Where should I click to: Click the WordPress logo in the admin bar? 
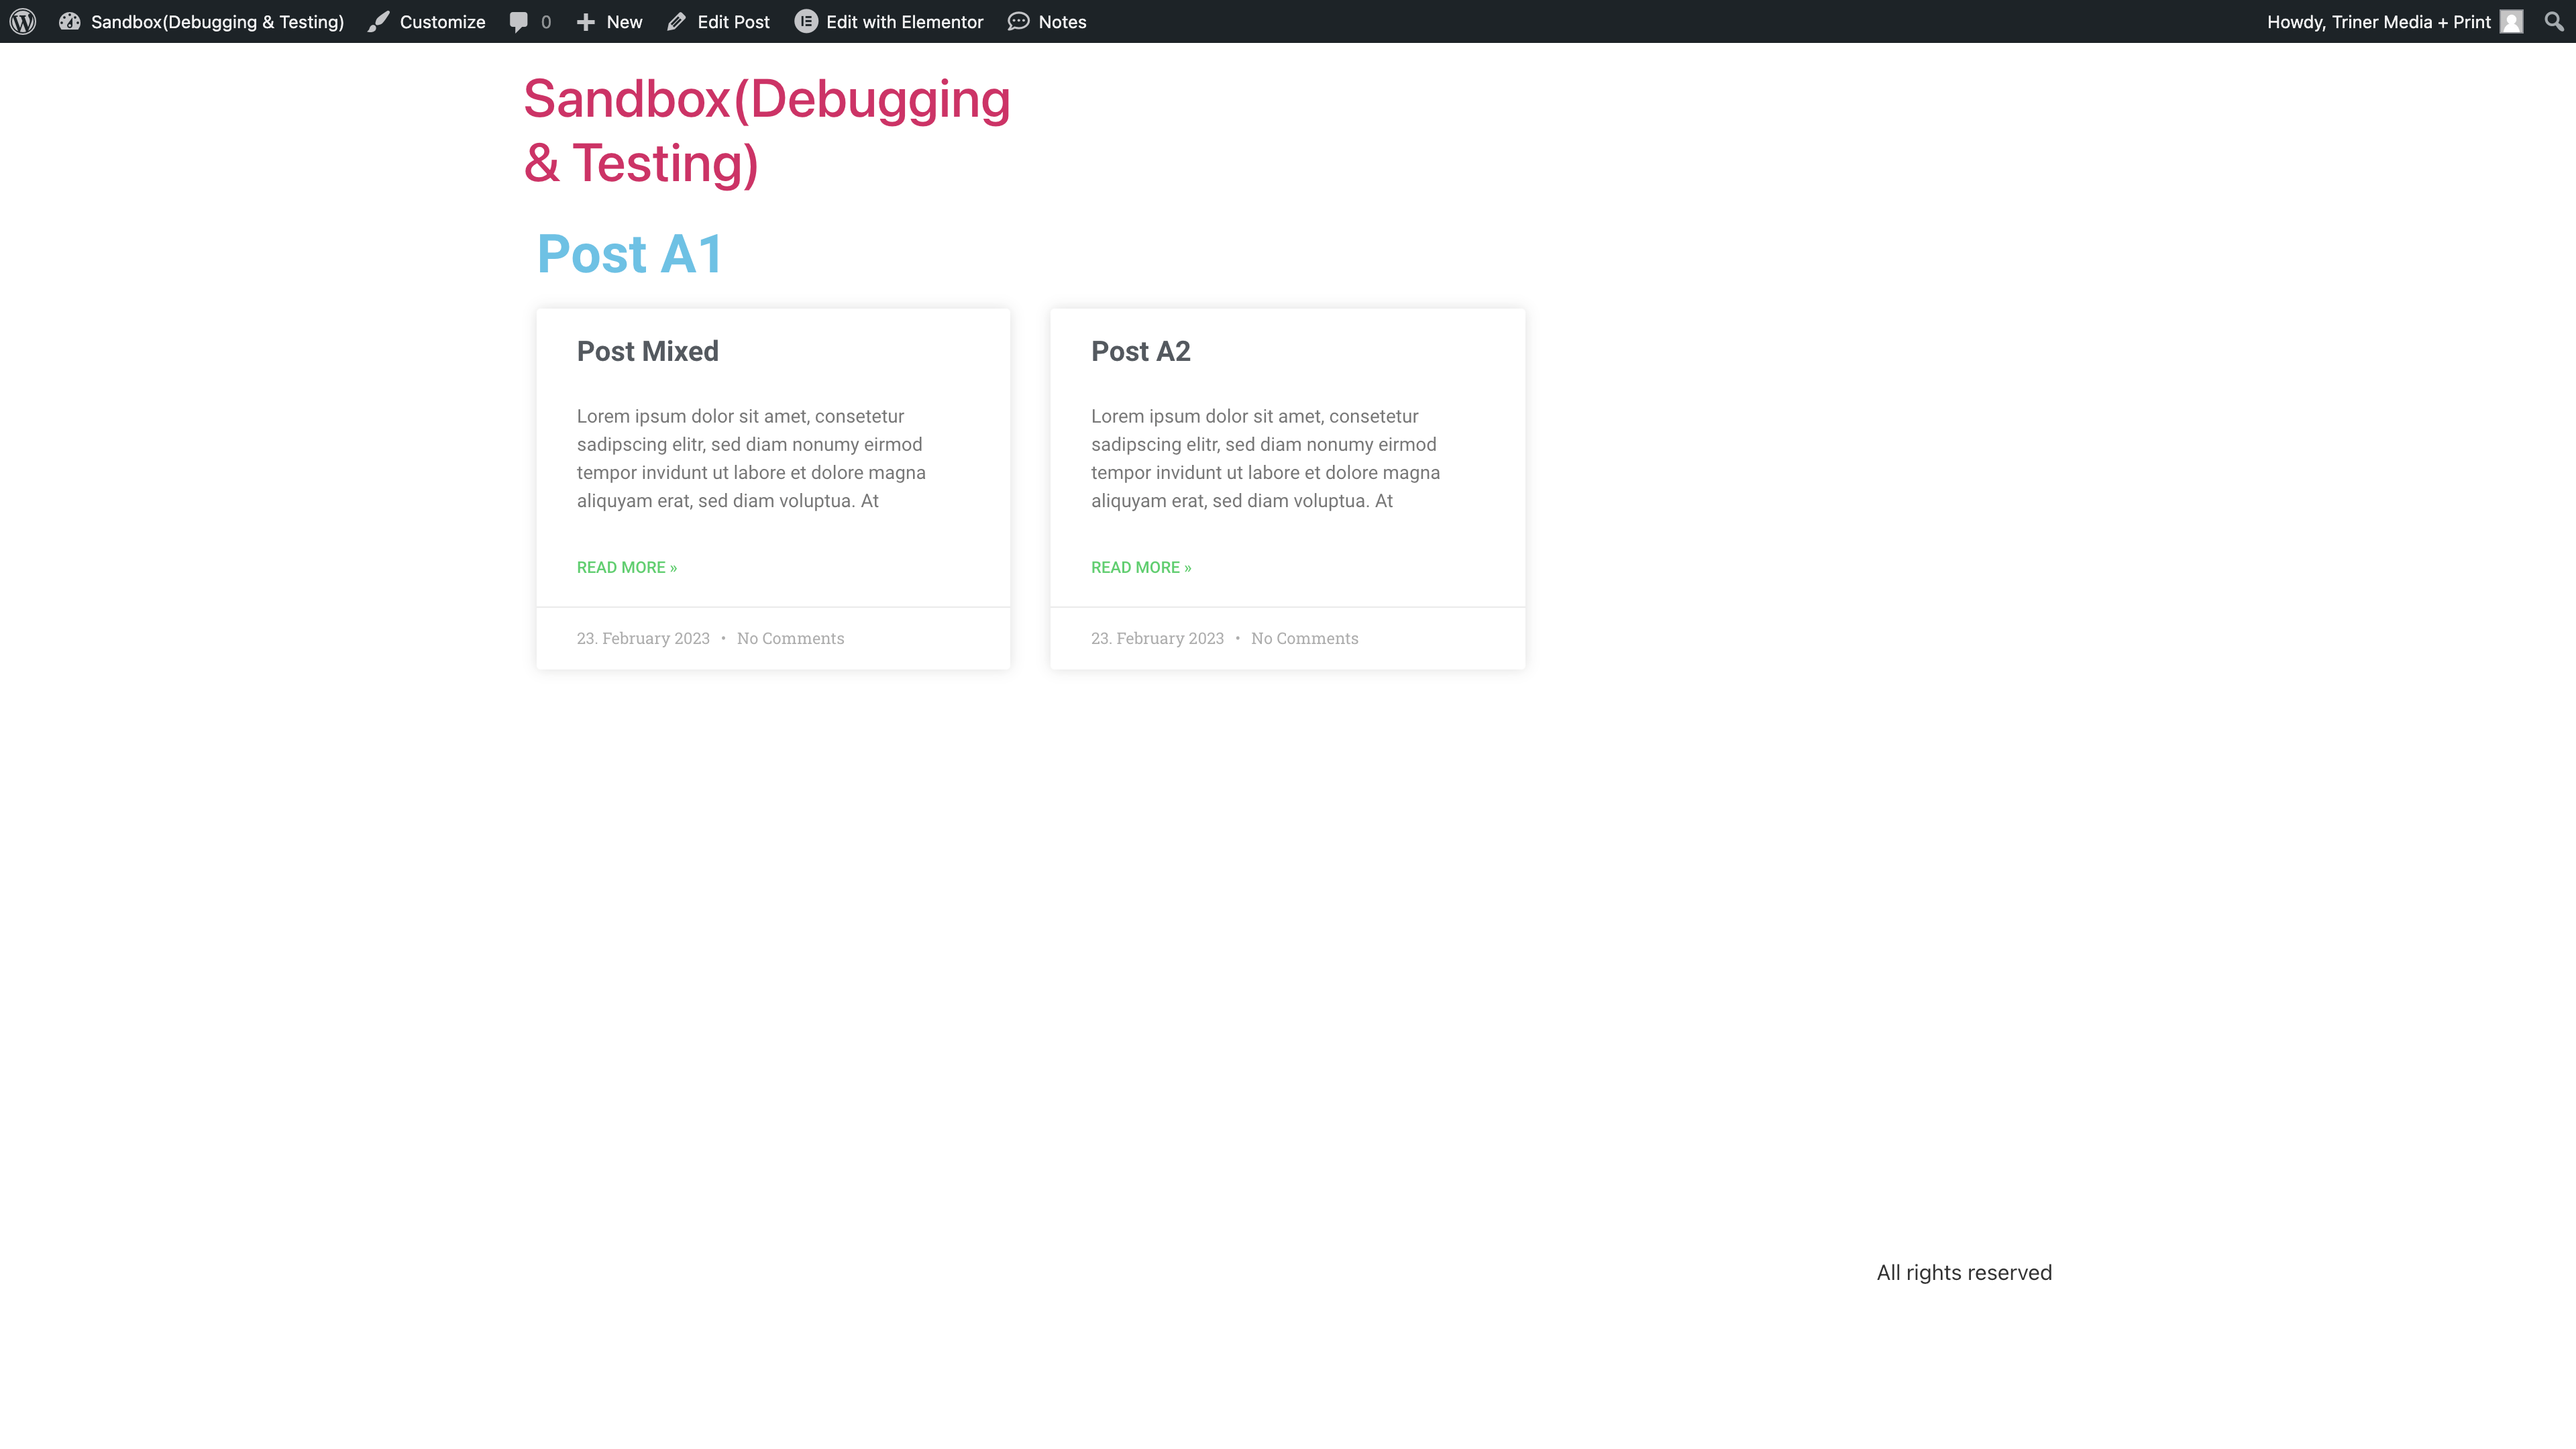(21, 21)
